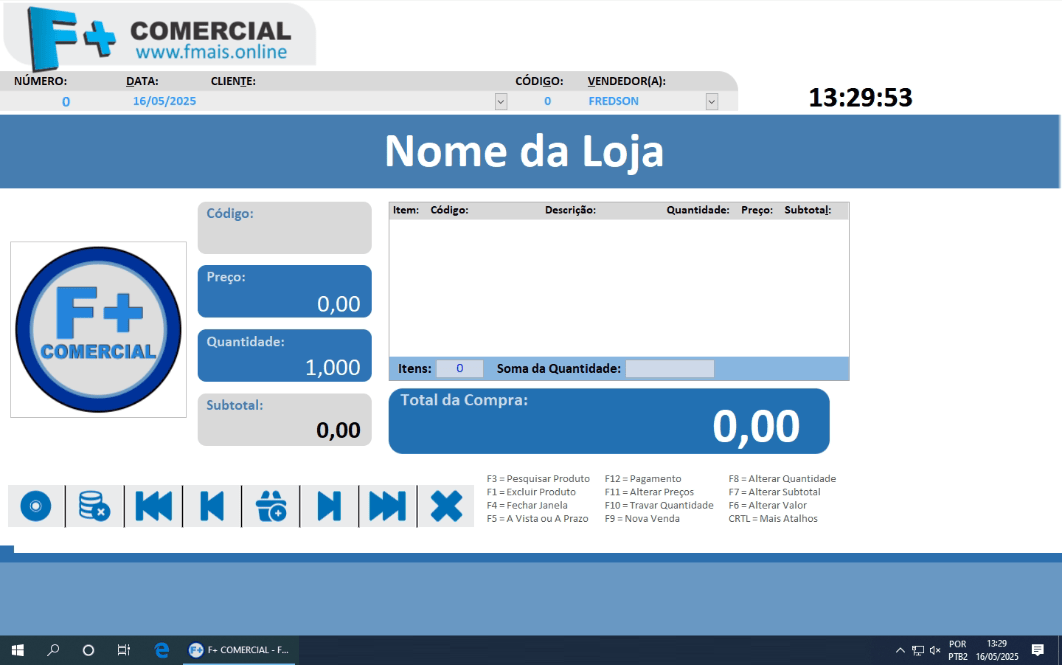Jump to last record with double-right arrow

pos(387,507)
